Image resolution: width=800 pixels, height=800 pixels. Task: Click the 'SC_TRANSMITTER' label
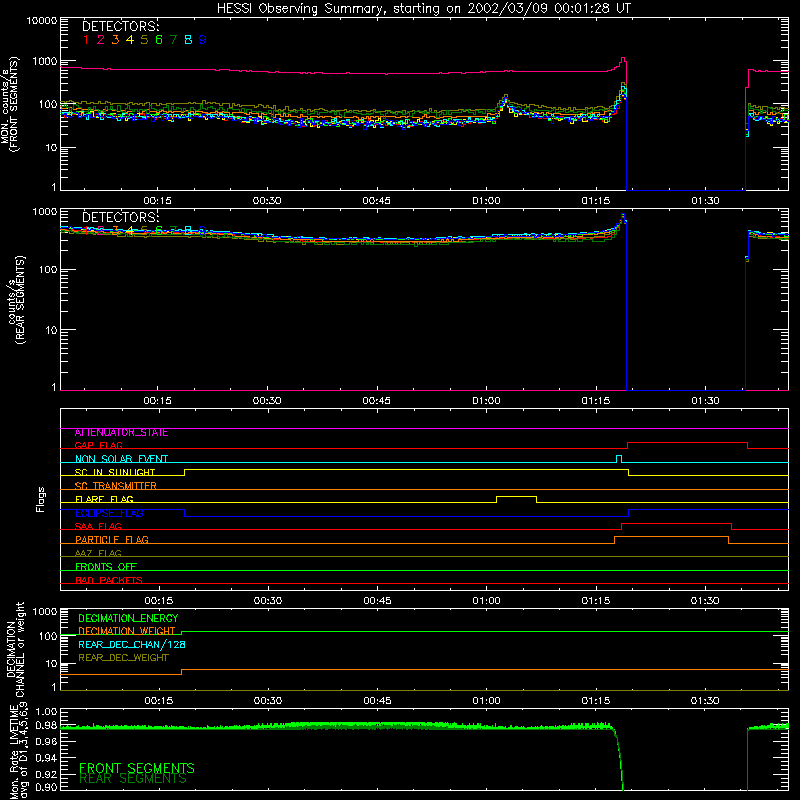point(115,486)
